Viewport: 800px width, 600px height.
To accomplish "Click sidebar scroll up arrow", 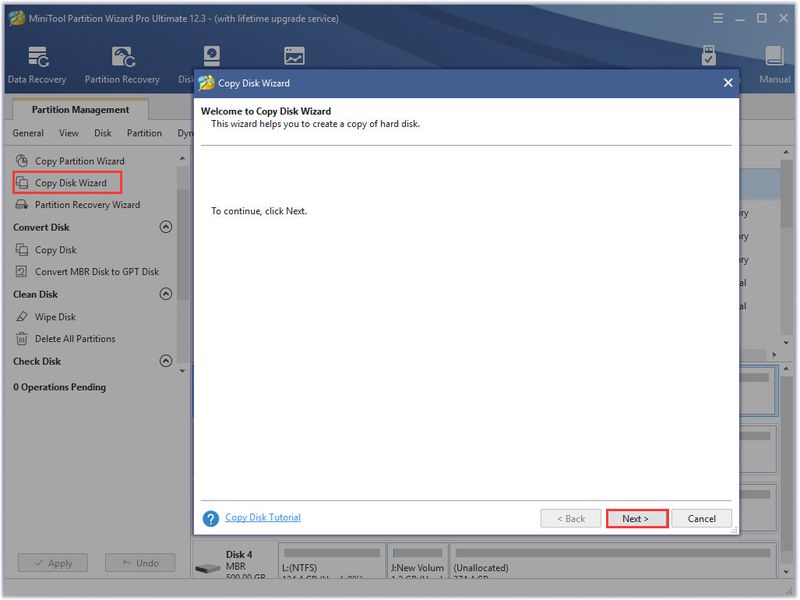I will pyautogui.click(x=183, y=159).
